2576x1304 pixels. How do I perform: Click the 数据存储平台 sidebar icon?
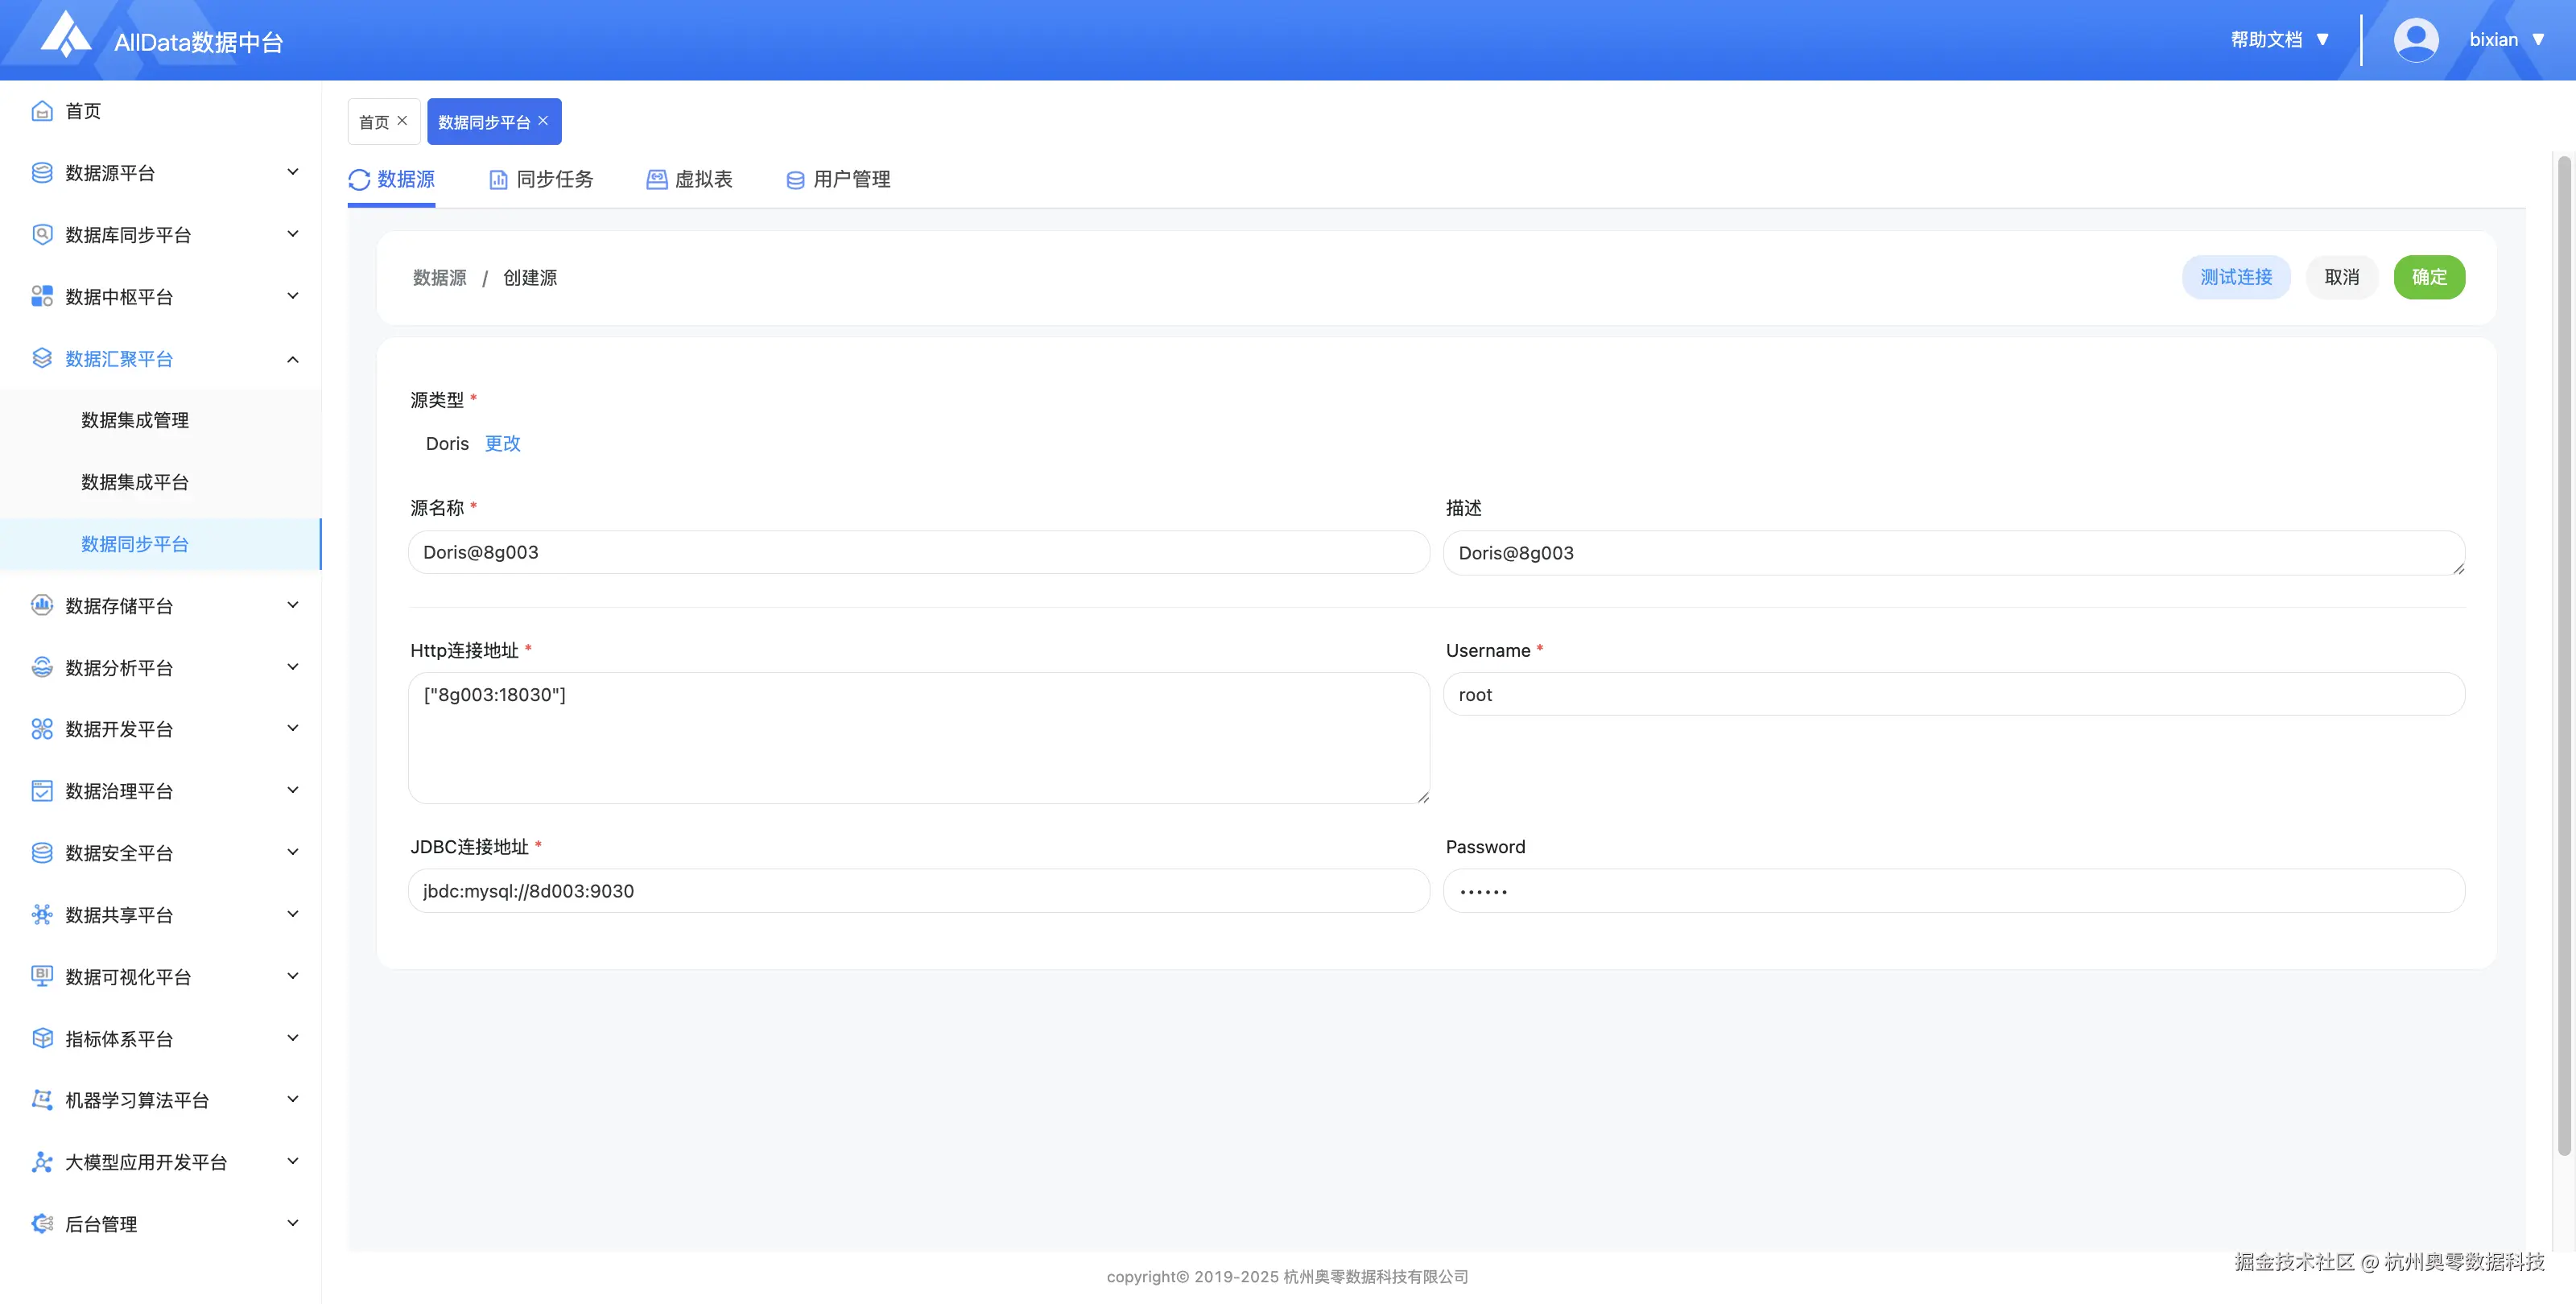42,605
